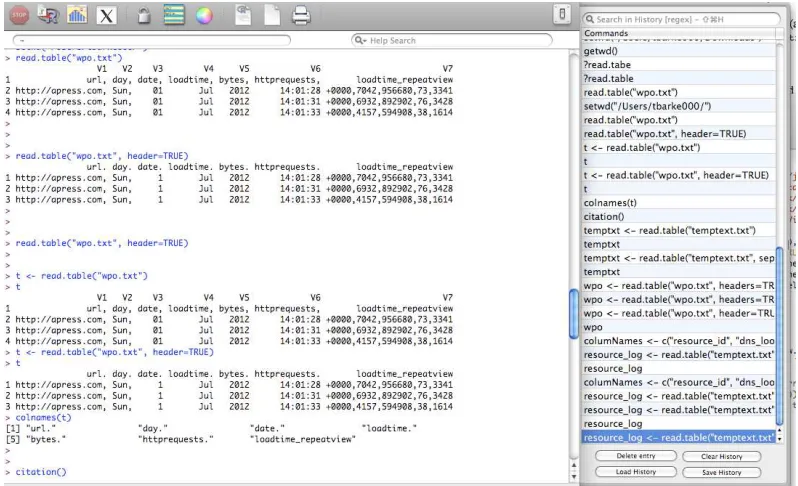Select the citation() history entry
This screenshot has width=798, height=486.
[x=678, y=217]
